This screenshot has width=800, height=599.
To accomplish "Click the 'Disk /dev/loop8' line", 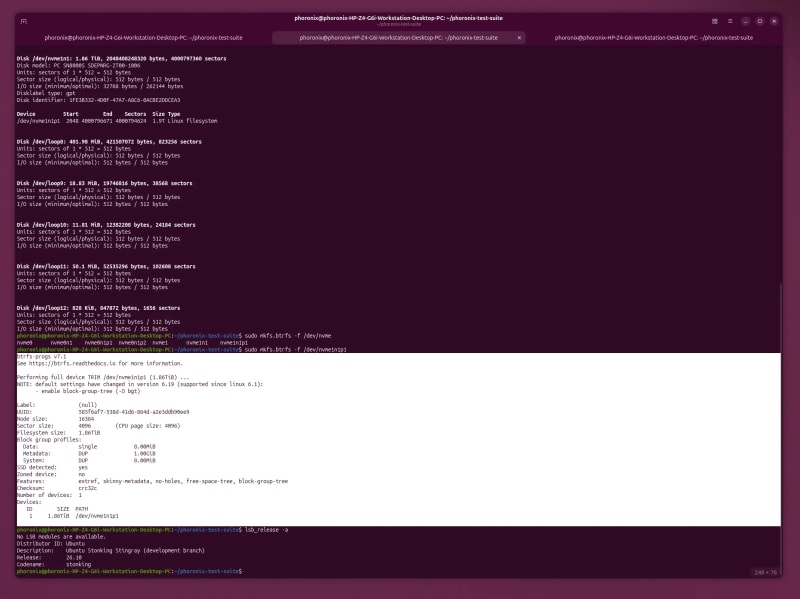I will [x=109, y=142].
